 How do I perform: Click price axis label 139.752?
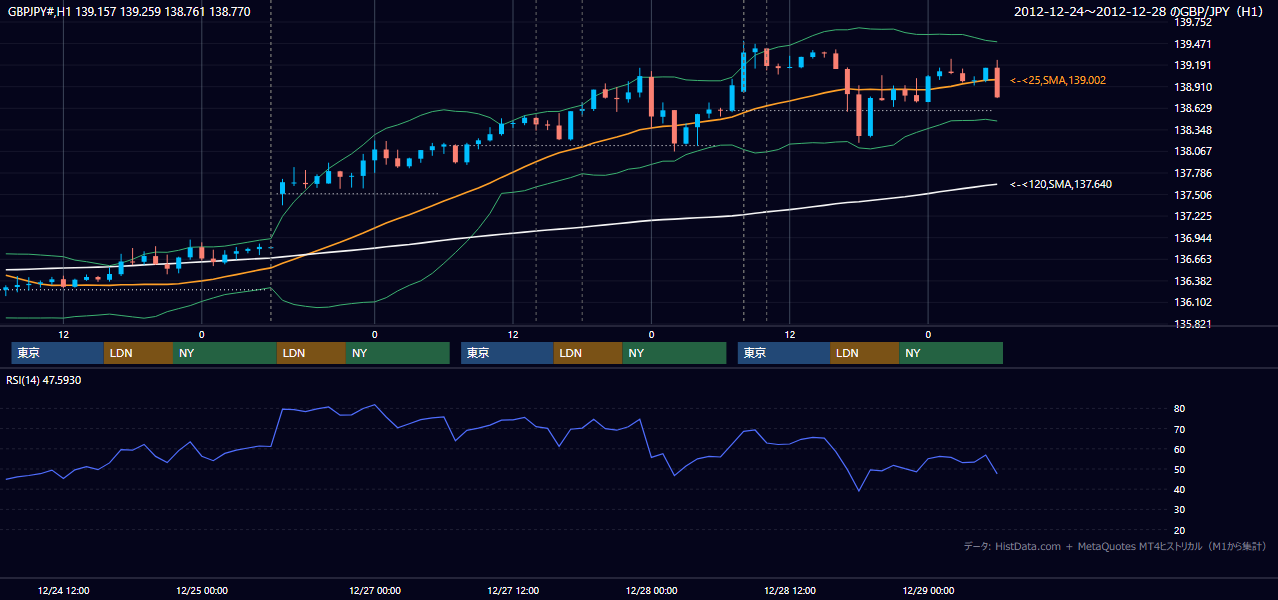pyautogui.click(x=1193, y=22)
